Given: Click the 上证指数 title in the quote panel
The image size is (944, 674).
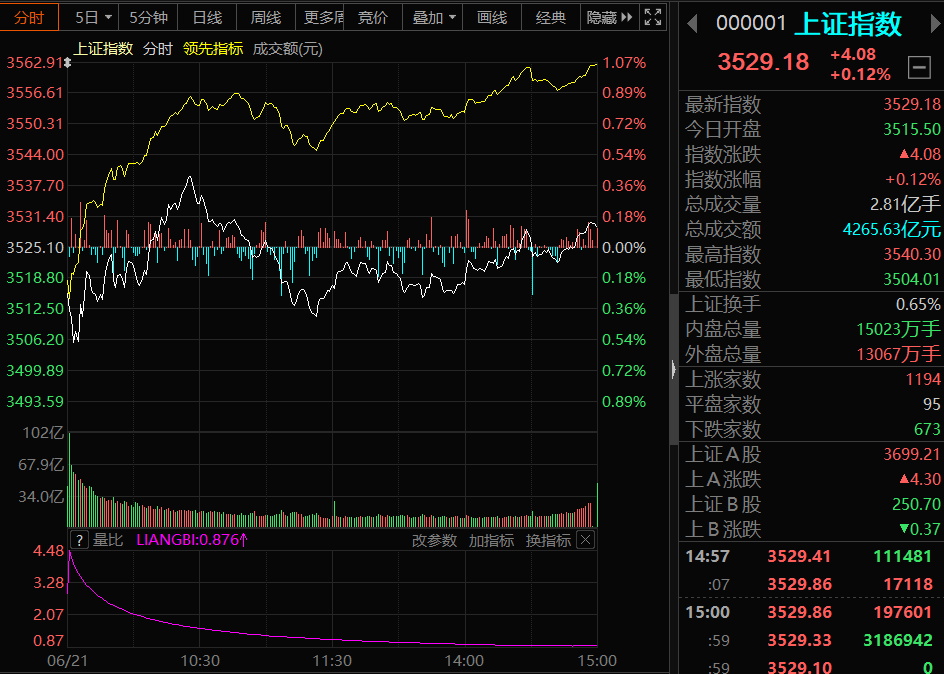Looking at the screenshot, I should pyautogui.click(x=848, y=25).
